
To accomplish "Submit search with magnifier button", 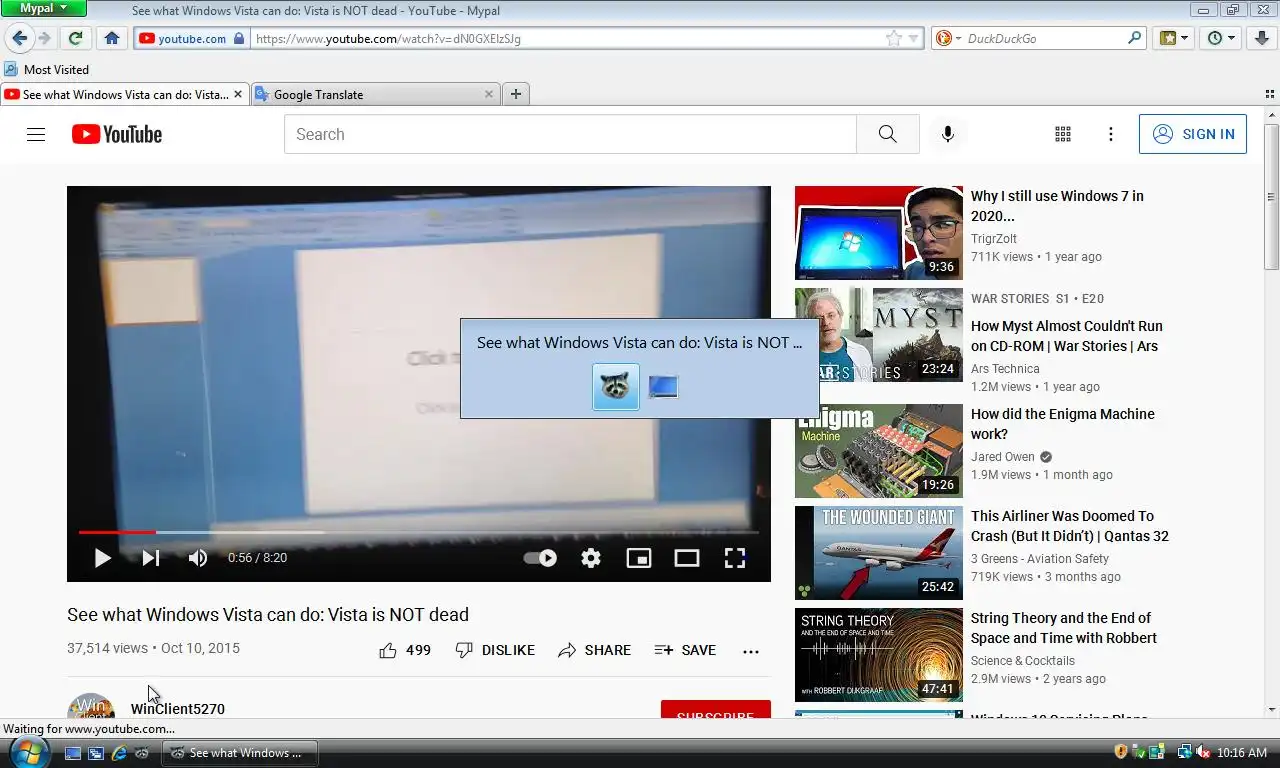I will (x=888, y=134).
